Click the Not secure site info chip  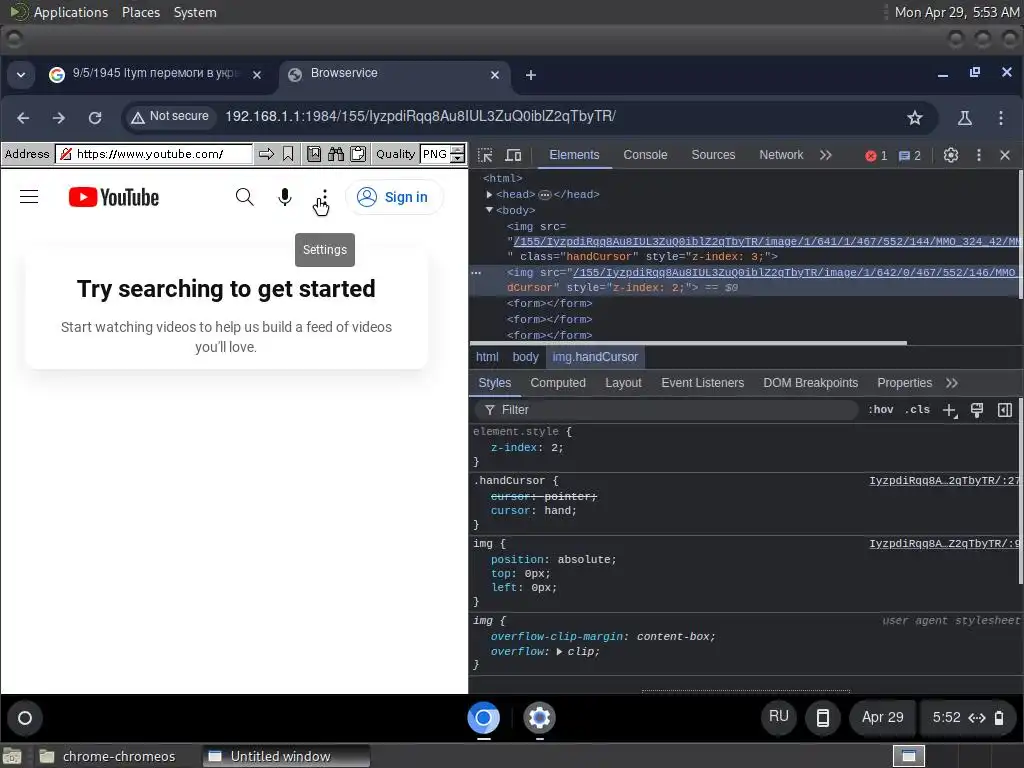pyautogui.click(x=171, y=117)
